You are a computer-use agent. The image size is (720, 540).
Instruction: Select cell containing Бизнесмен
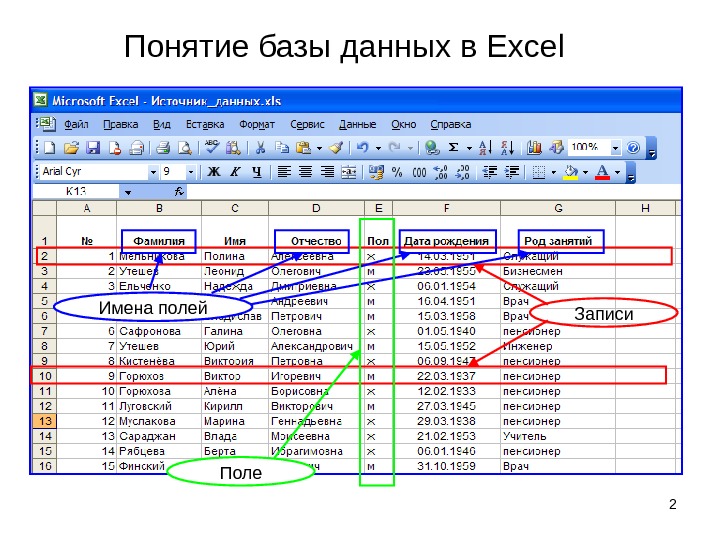click(x=557, y=271)
